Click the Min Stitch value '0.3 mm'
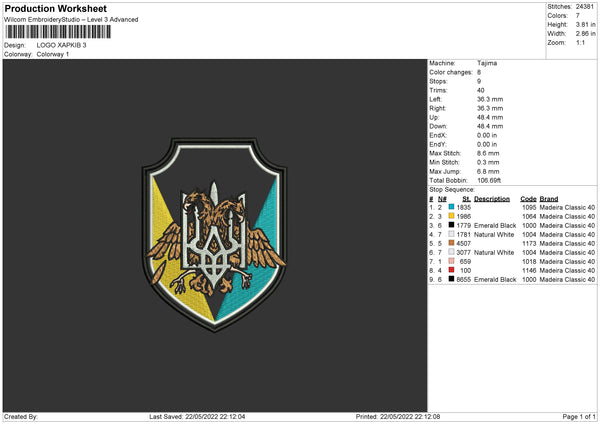 point(488,162)
